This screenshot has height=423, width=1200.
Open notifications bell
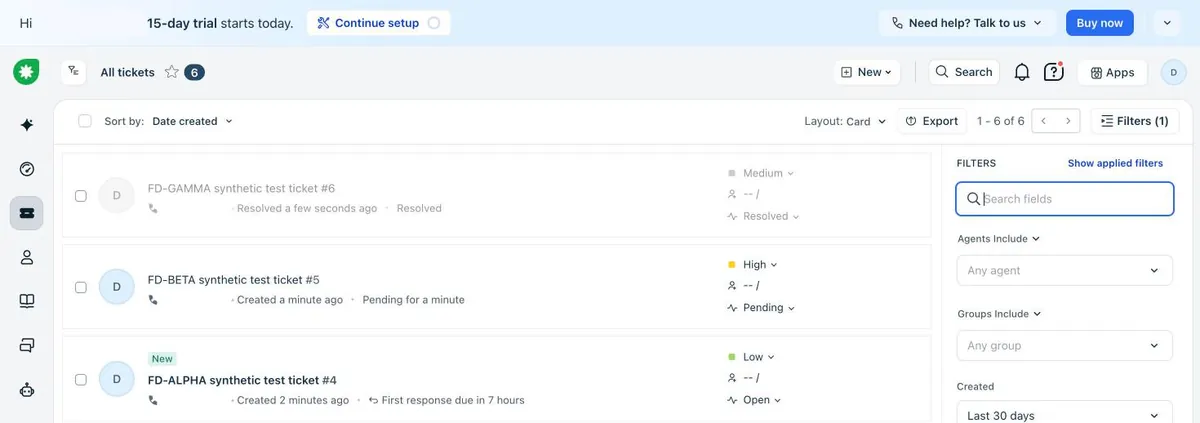tap(1022, 72)
